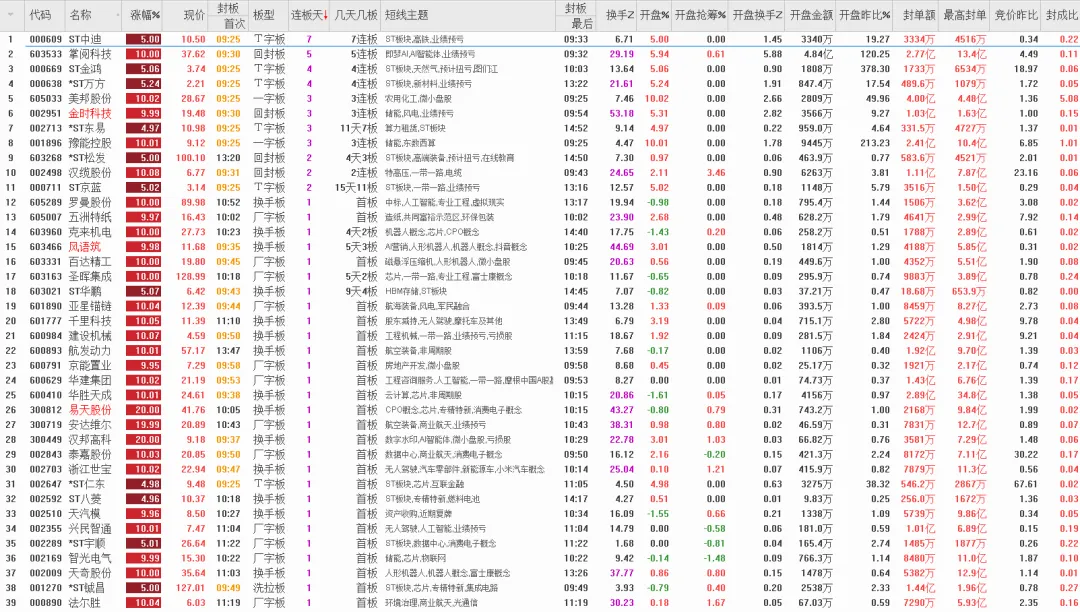
Task: Sort by the 现价 column header
Action: [194, 14]
